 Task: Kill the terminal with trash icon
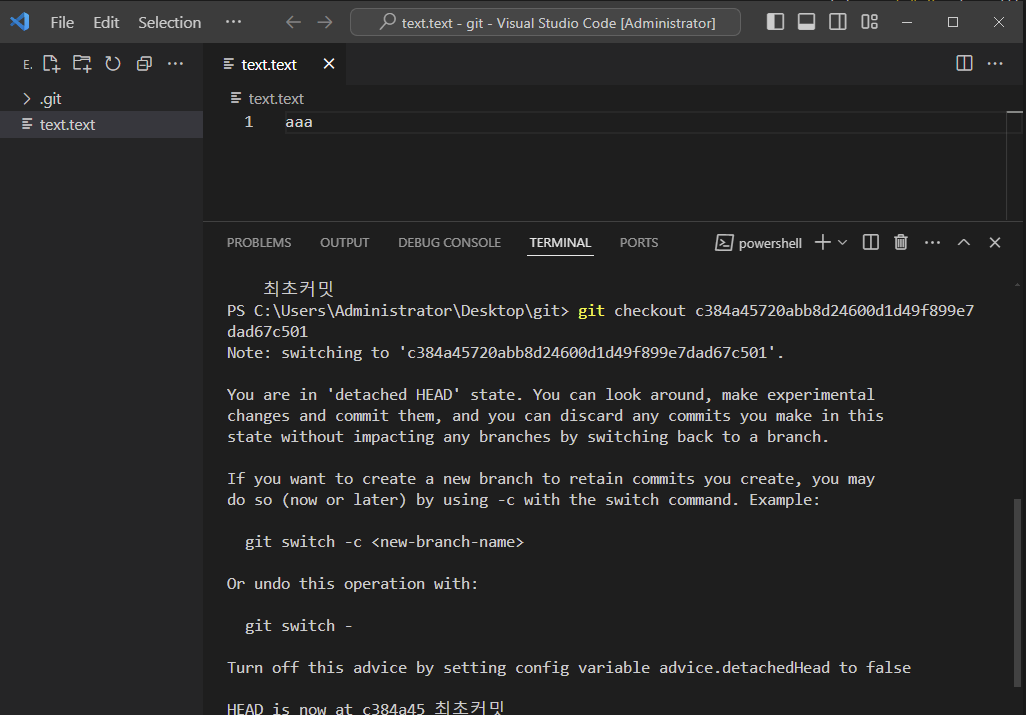[901, 243]
